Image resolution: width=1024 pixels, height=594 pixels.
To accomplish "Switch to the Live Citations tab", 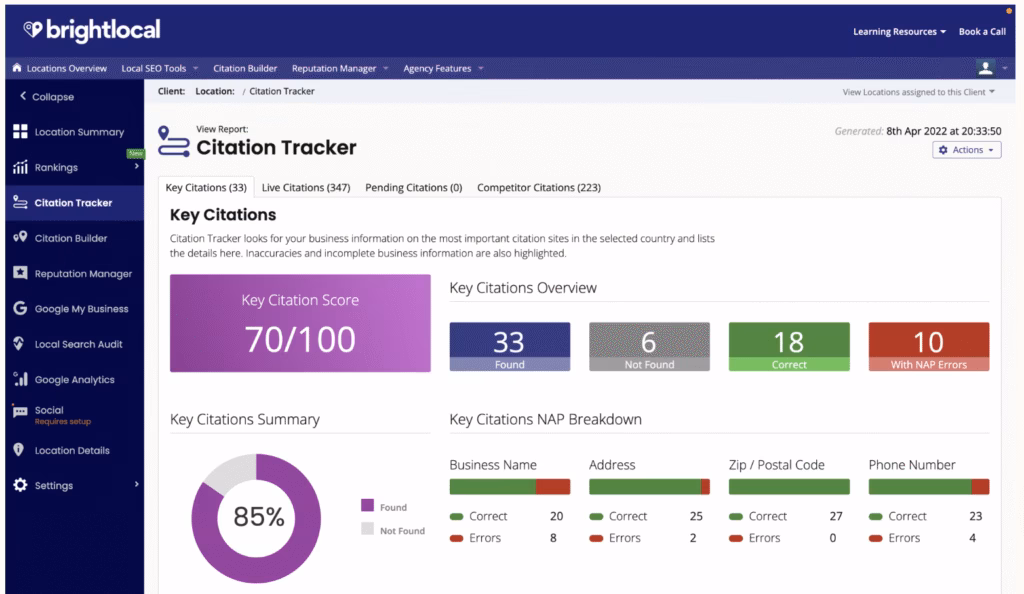I will pyautogui.click(x=305, y=187).
